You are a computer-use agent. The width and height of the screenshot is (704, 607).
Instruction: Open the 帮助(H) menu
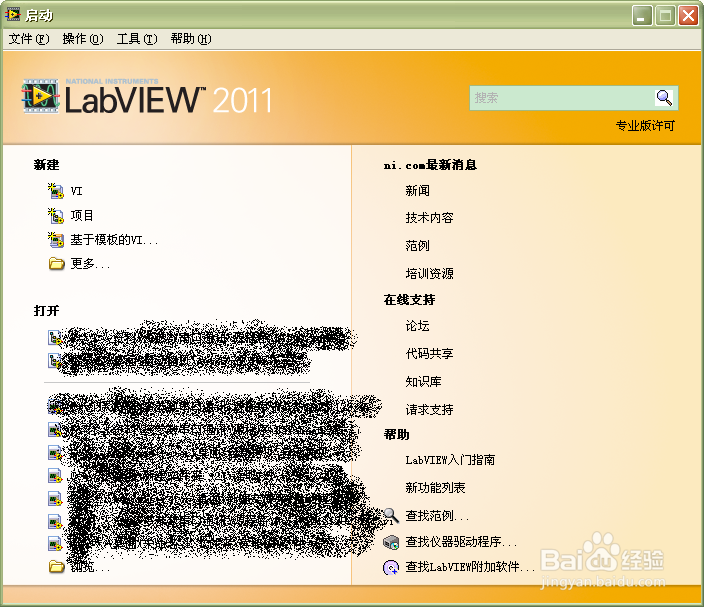[191, 39]
